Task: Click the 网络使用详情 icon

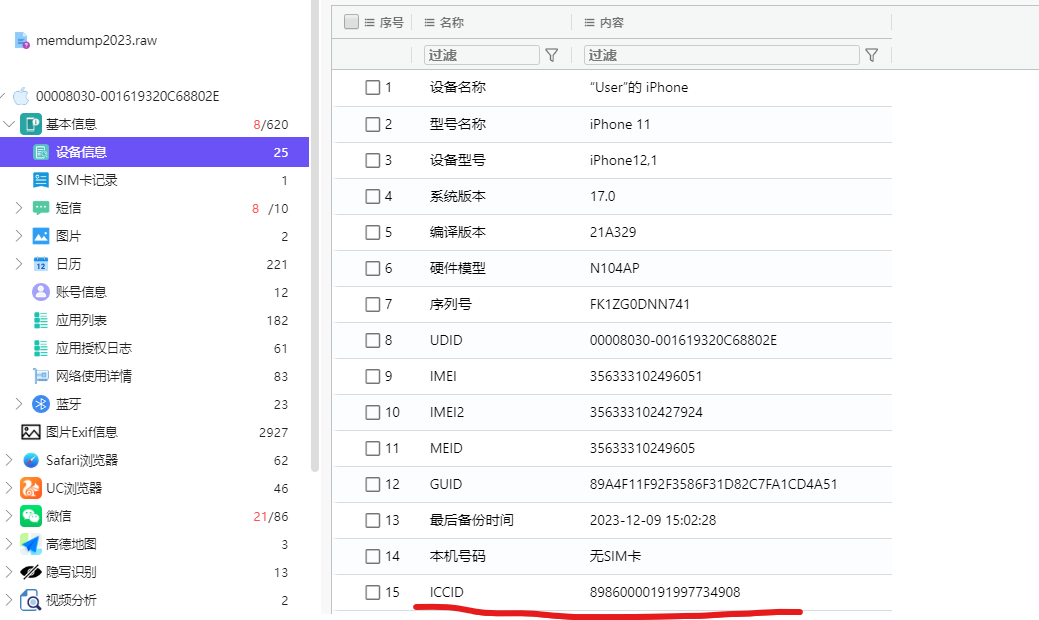Action: click(x=41, y=376)
